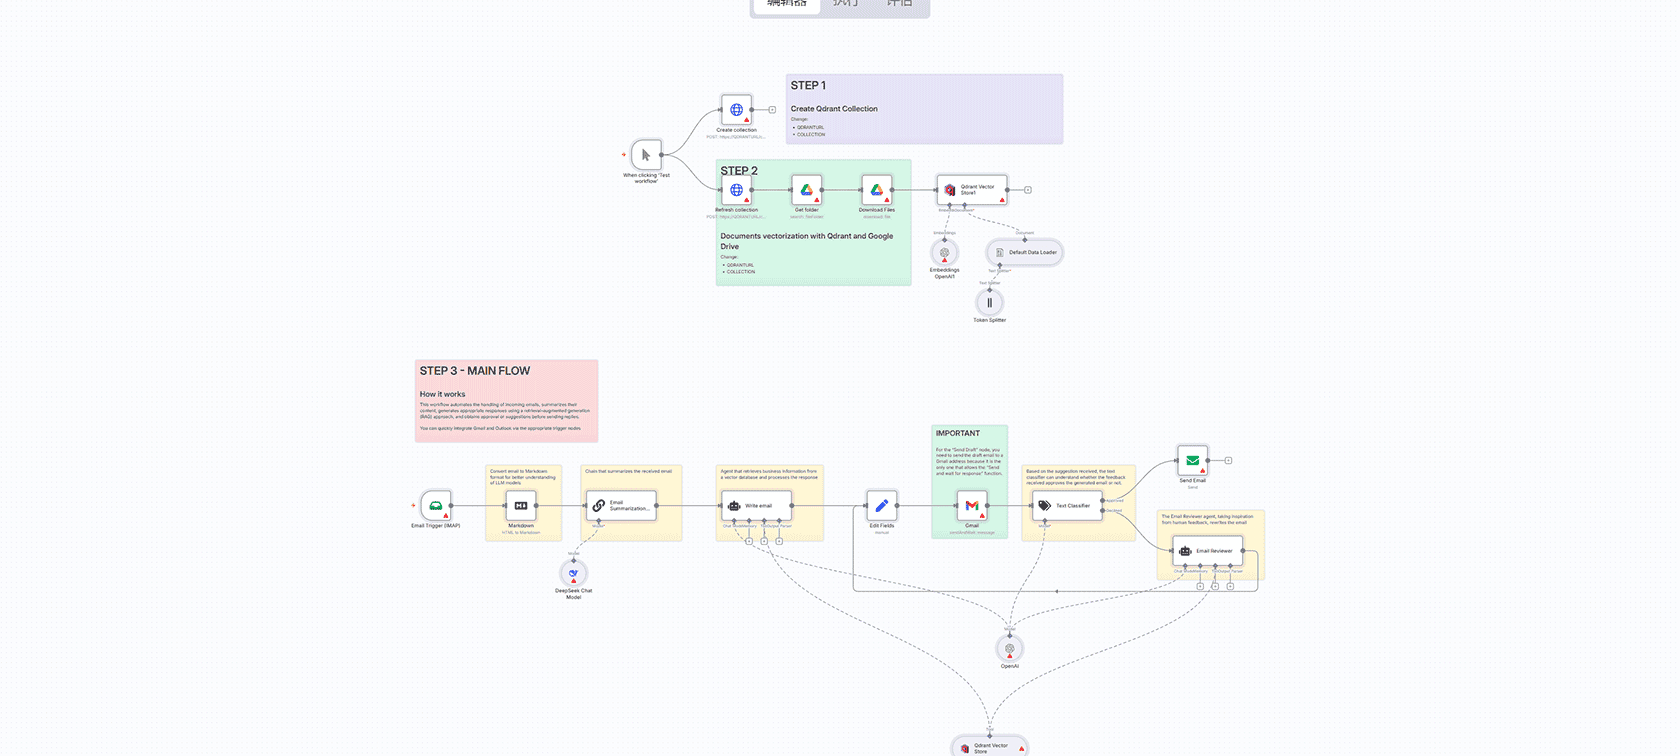Open the Gmail node
Screen dimensions: 1680x756
click(x=971, y=505)
